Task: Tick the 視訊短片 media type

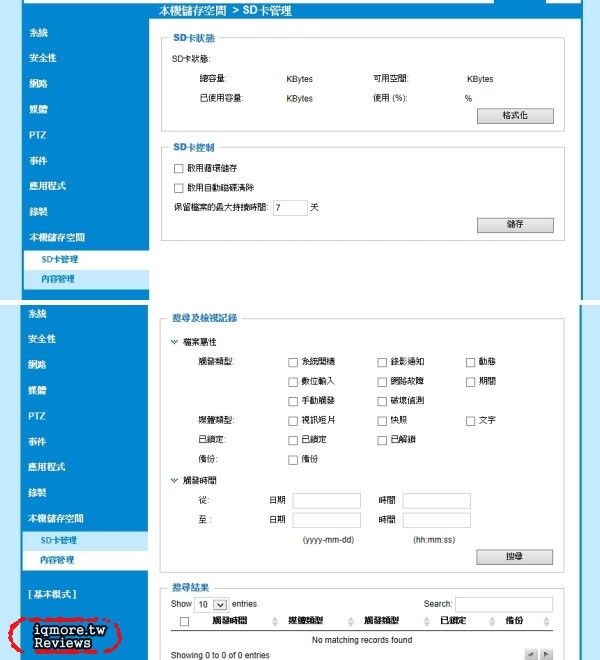Action: click(x=293, y=421)
